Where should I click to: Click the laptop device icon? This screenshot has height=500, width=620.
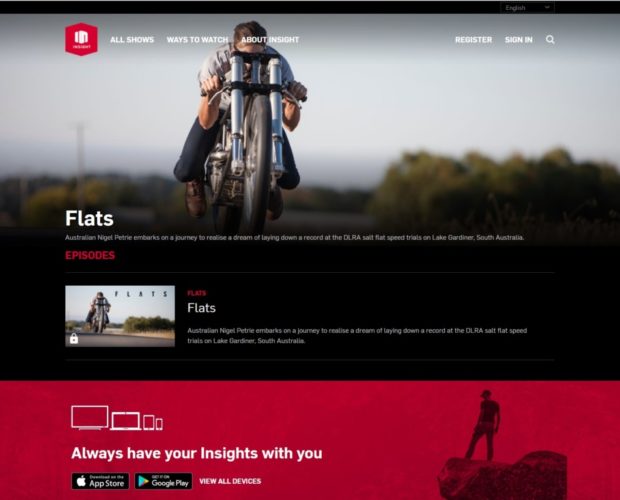point(126,421)
